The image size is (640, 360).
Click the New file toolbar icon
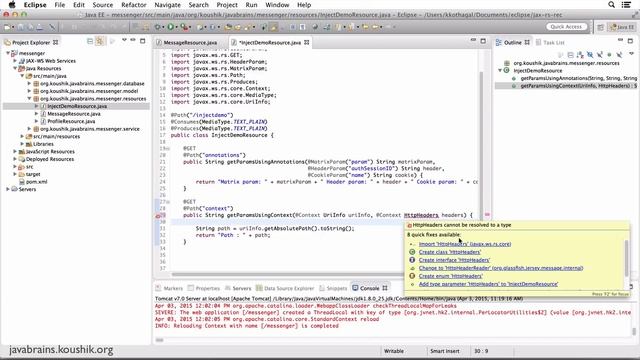(7, 27)
